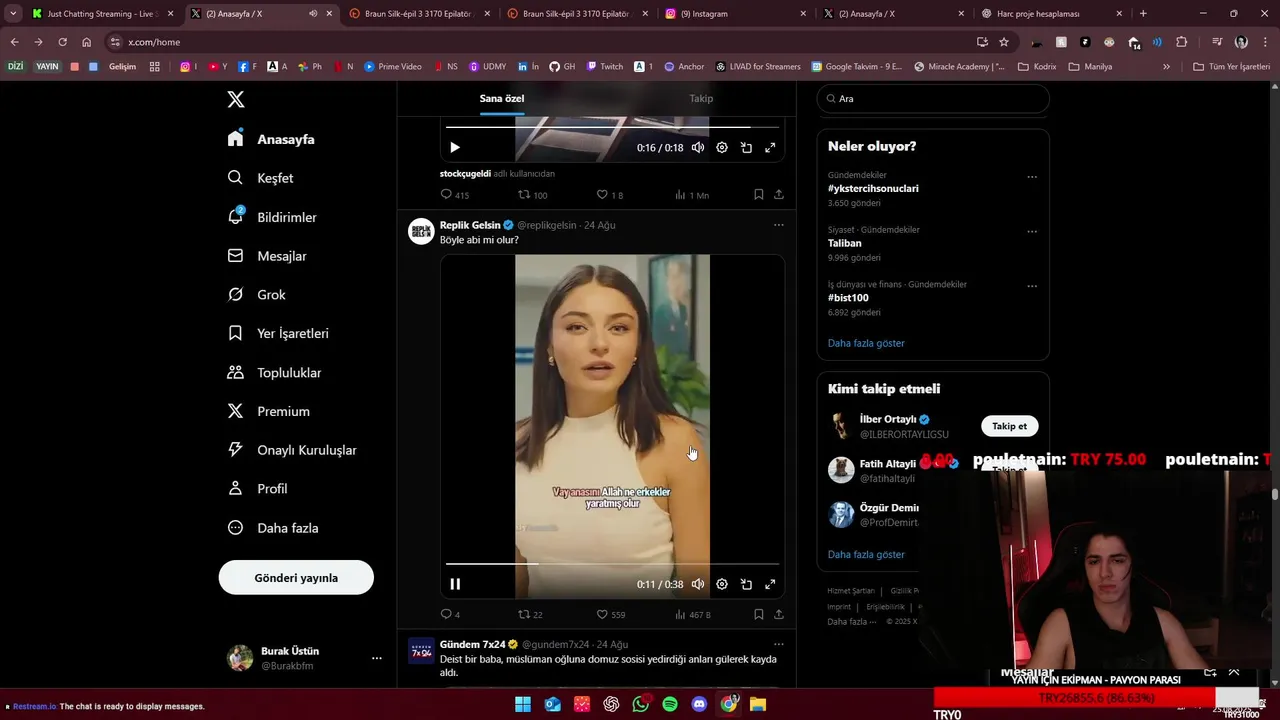
Task: Open Mesajlar in sidebar
Action: click(x=267, y=256)
